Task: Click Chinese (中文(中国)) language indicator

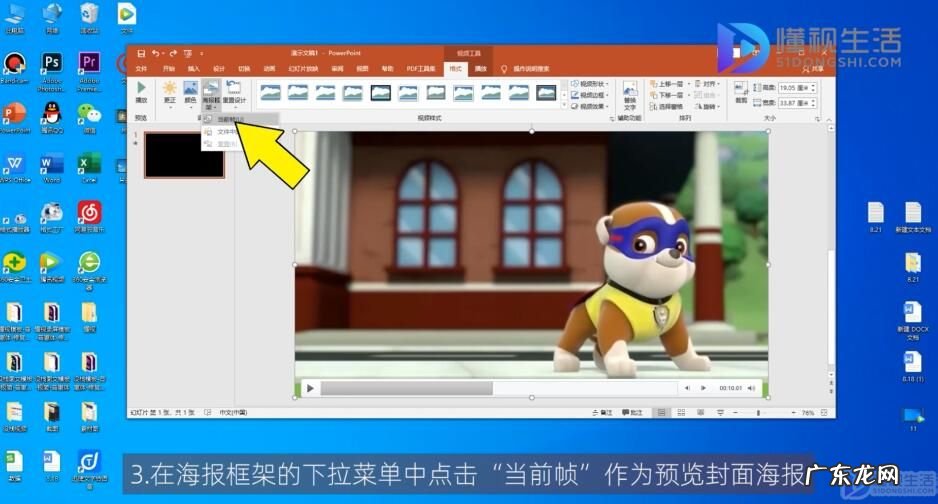Action: click(x=233, y=413)
